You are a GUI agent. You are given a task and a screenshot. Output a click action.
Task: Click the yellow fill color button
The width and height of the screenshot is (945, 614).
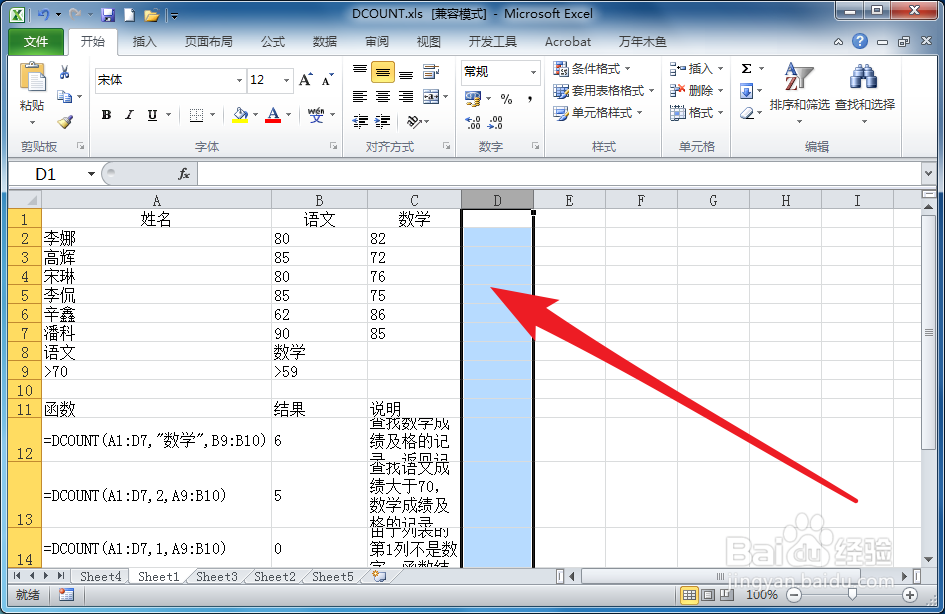[240, 114]
